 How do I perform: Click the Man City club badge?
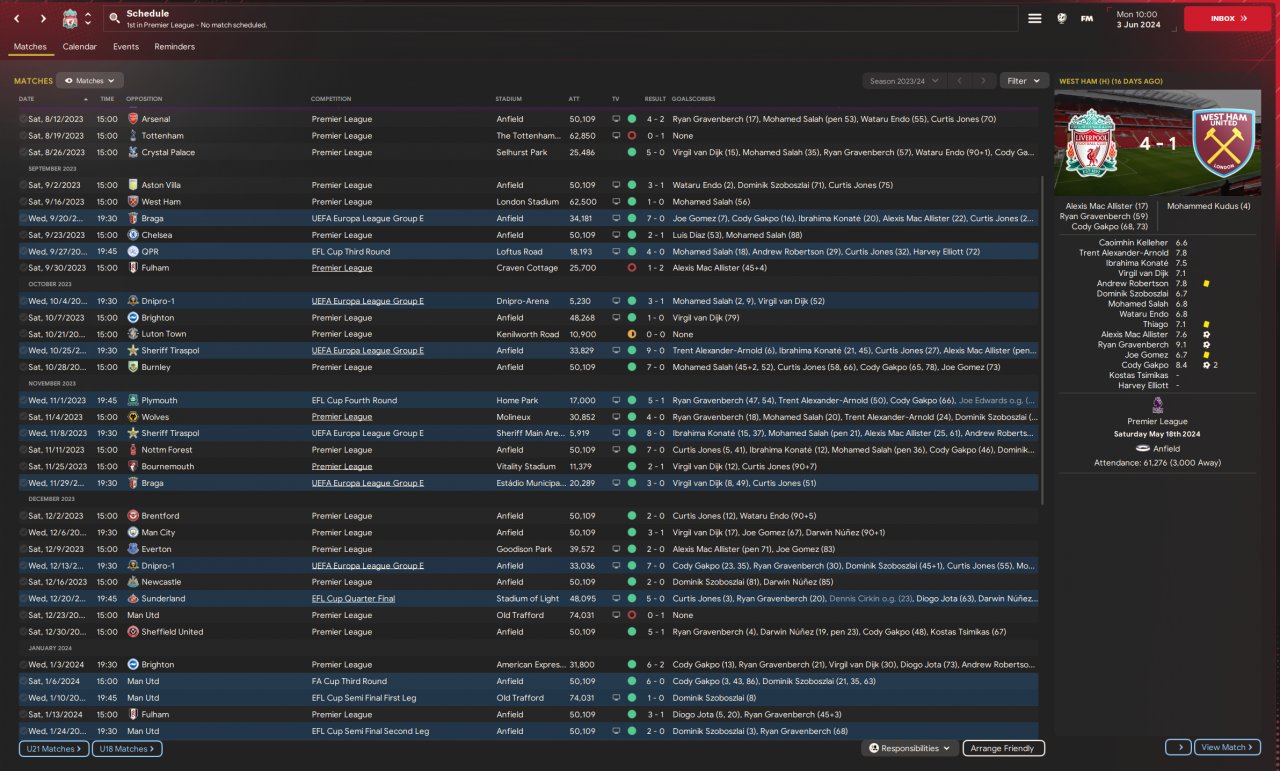click(133, 533)
